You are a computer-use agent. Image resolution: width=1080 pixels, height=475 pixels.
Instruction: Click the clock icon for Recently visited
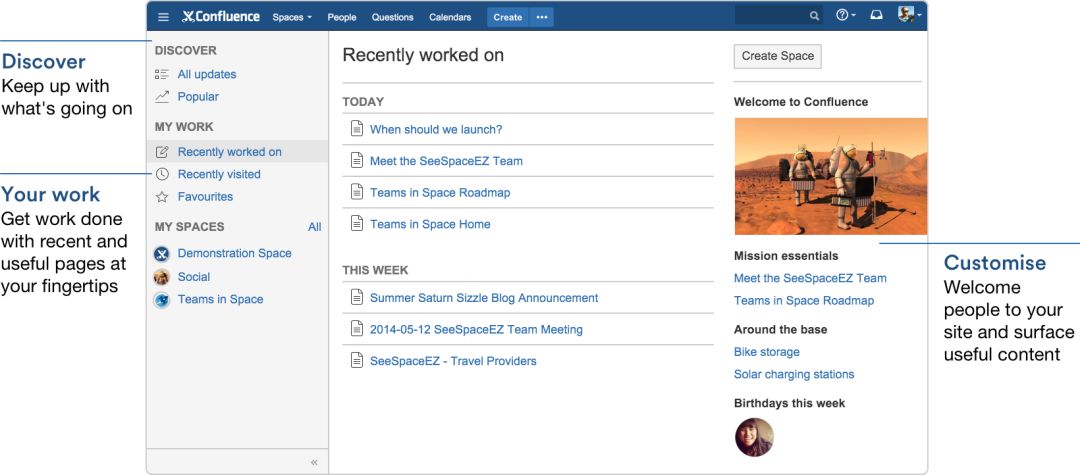(x=162, y=174)
